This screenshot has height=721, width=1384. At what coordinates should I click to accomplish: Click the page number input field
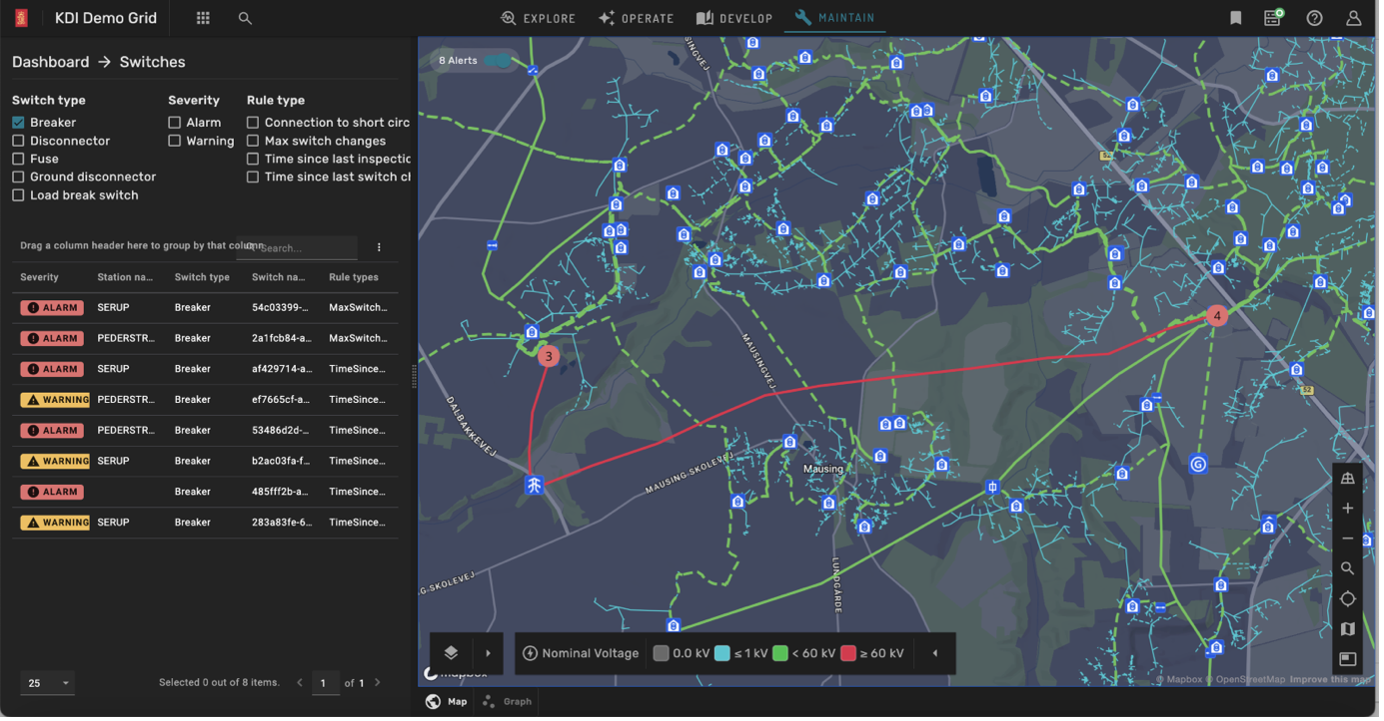(325, 685)
